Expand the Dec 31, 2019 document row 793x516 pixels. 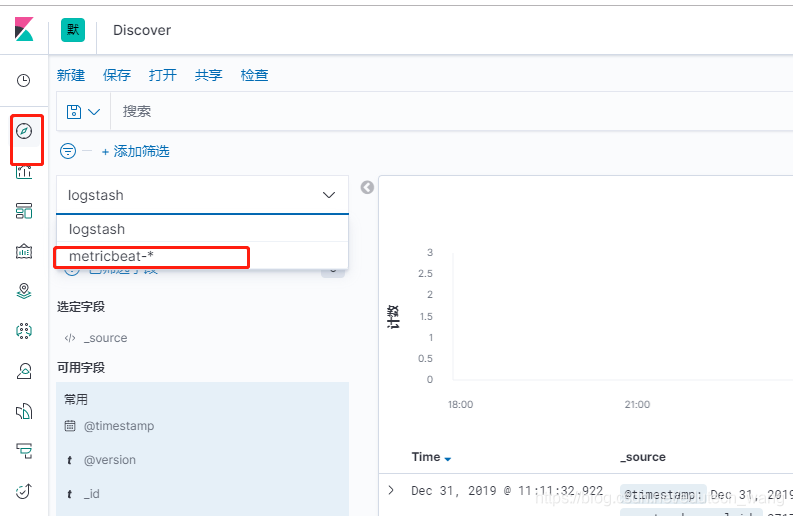pos(391,490)
